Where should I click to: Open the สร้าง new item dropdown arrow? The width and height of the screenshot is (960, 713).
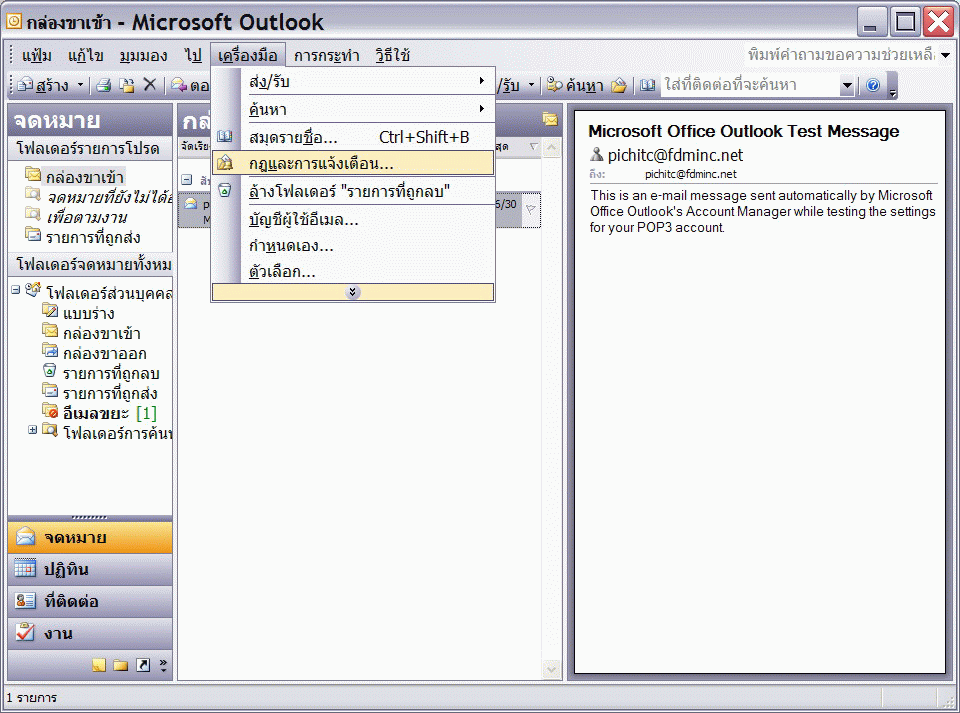pyautogui.click(x=80, y=85)
